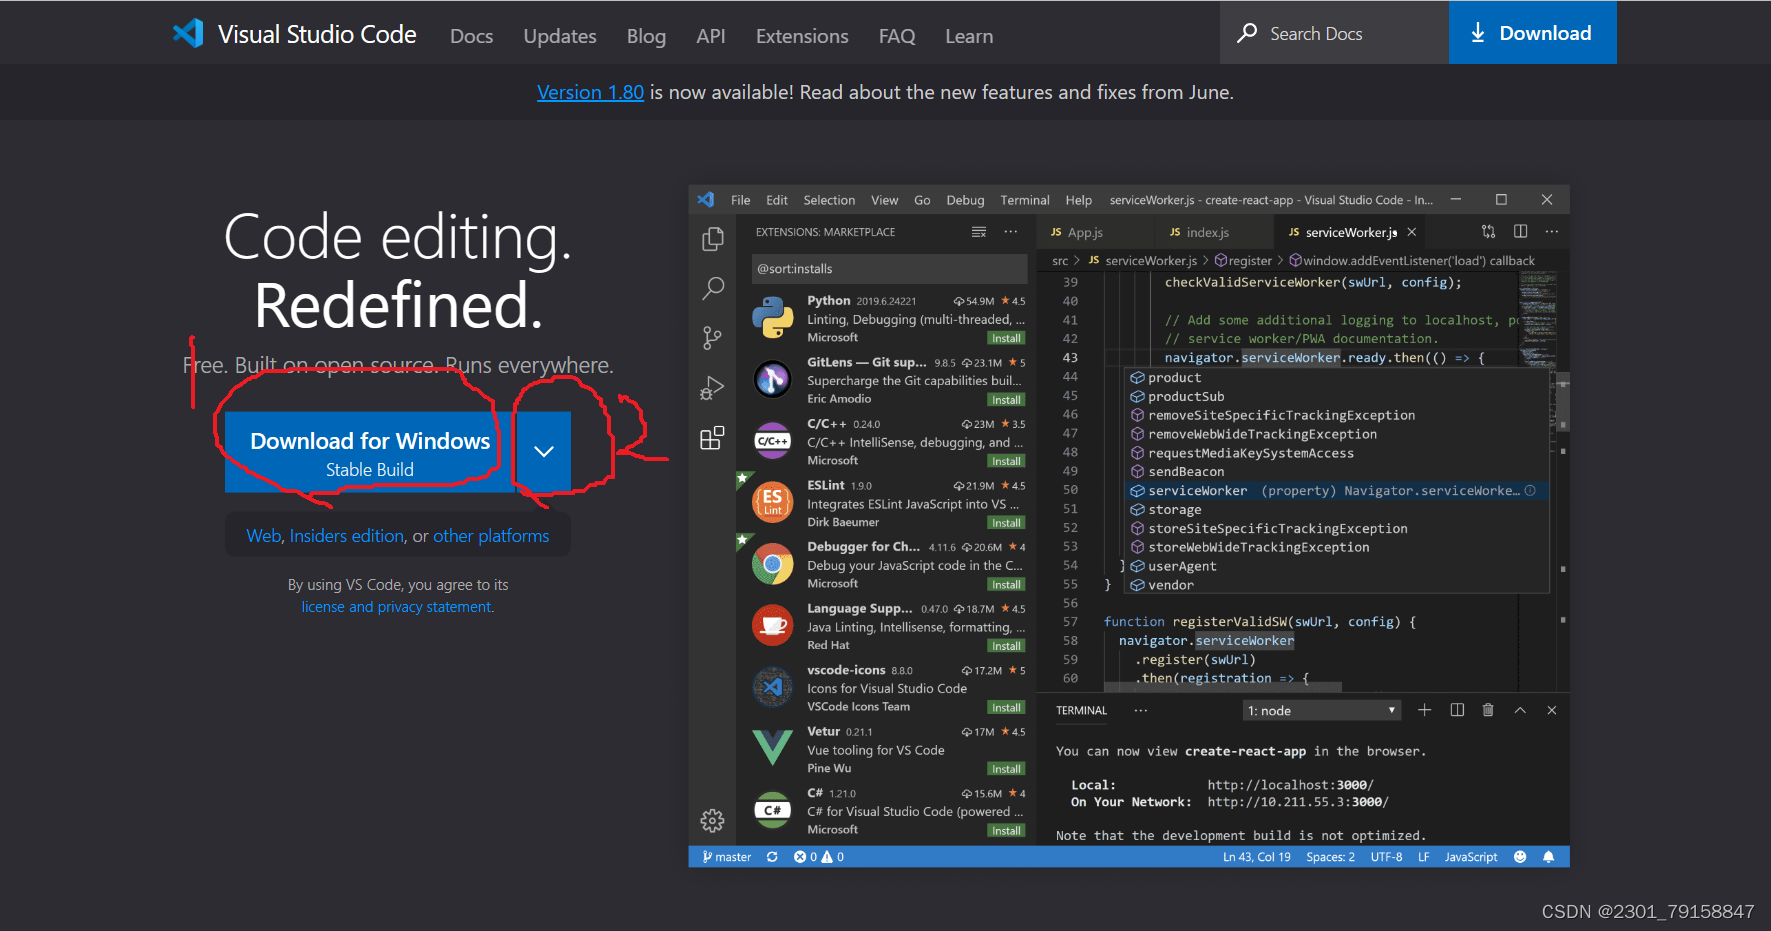Viewport: 1771px width, 931px height.
Task: Click the Search Docs field
Action: pyautogui.click(x=1334, y=33)
